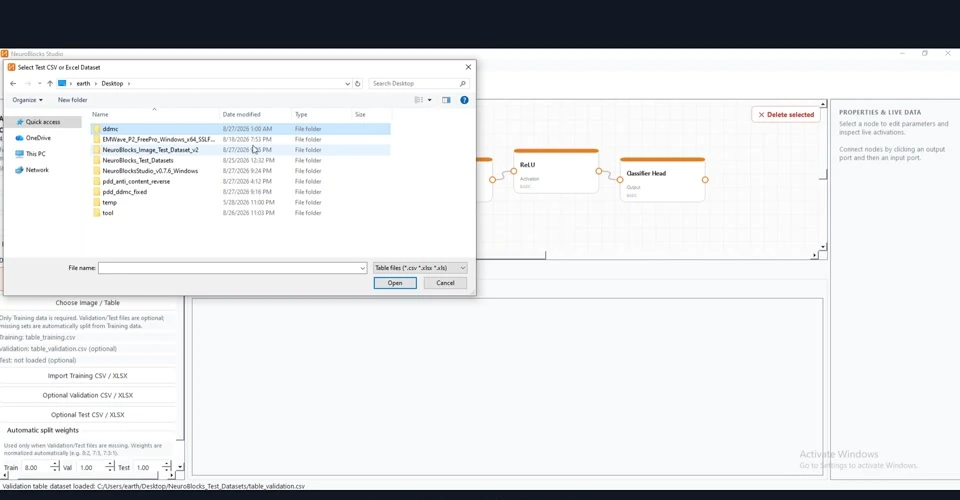Select the EMWave_P2_FreePro_Windows folder row

point(241,139)
